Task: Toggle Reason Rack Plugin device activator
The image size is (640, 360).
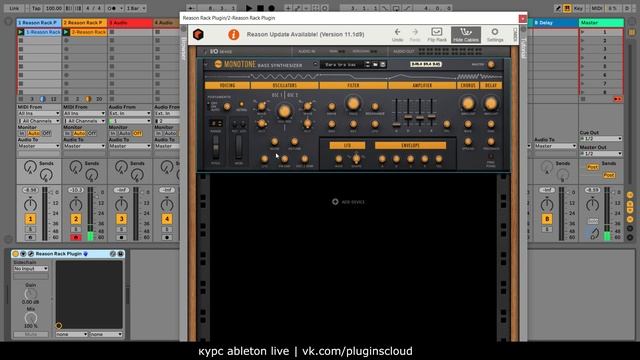Action: coord(16,254)
